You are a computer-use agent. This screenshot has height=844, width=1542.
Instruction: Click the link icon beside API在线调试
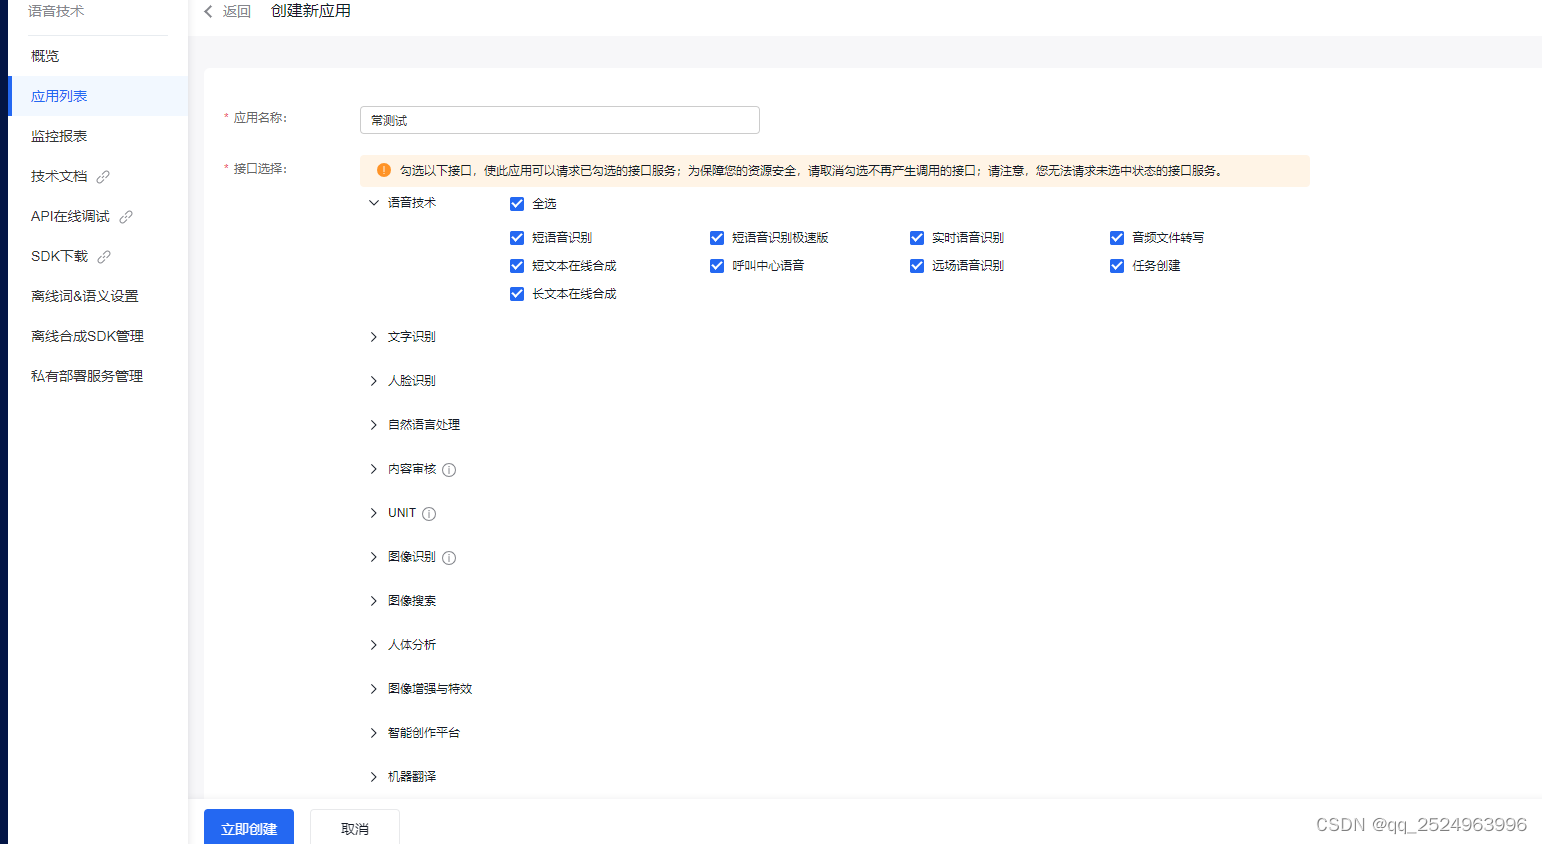(x=126, y=217)
